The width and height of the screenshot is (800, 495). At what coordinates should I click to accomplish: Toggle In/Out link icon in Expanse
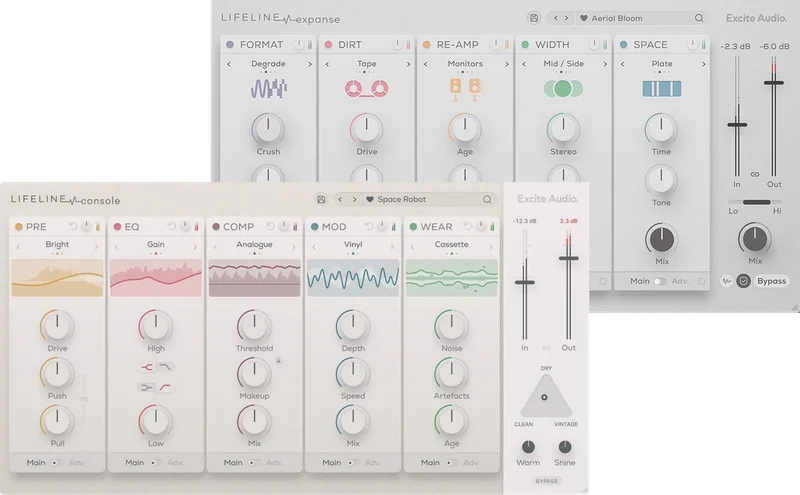pyautogui.click(x=755, y=174)
